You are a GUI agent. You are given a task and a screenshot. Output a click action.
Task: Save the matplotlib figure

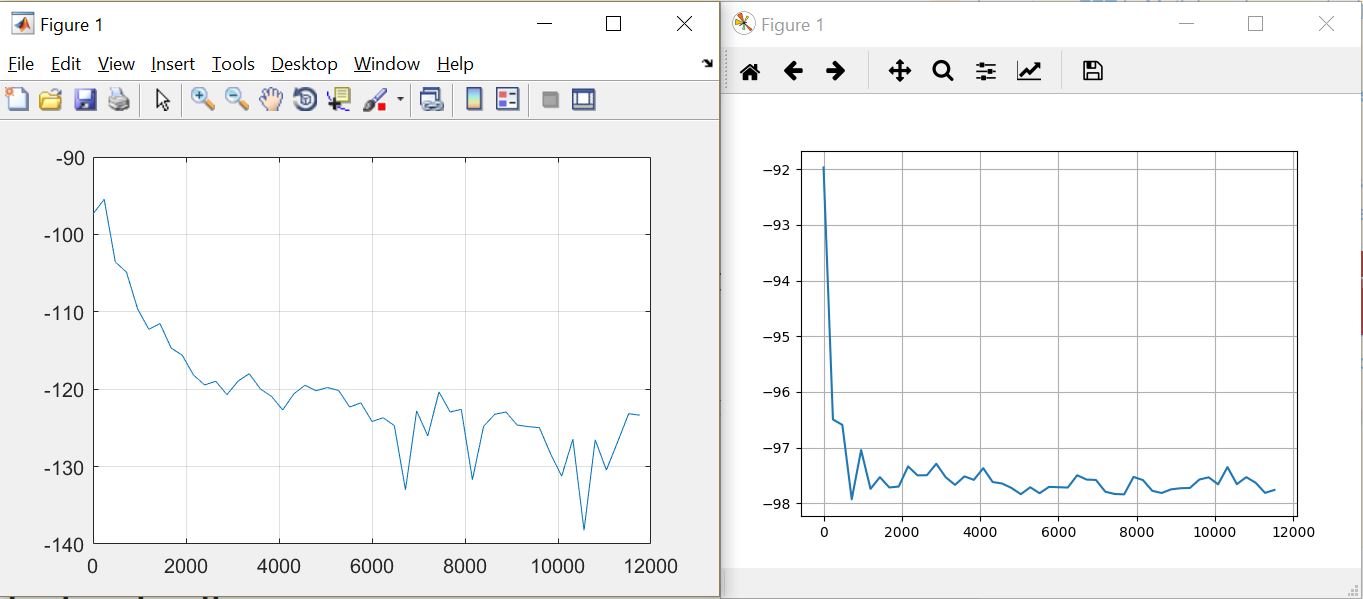[x=1093, y=71]
